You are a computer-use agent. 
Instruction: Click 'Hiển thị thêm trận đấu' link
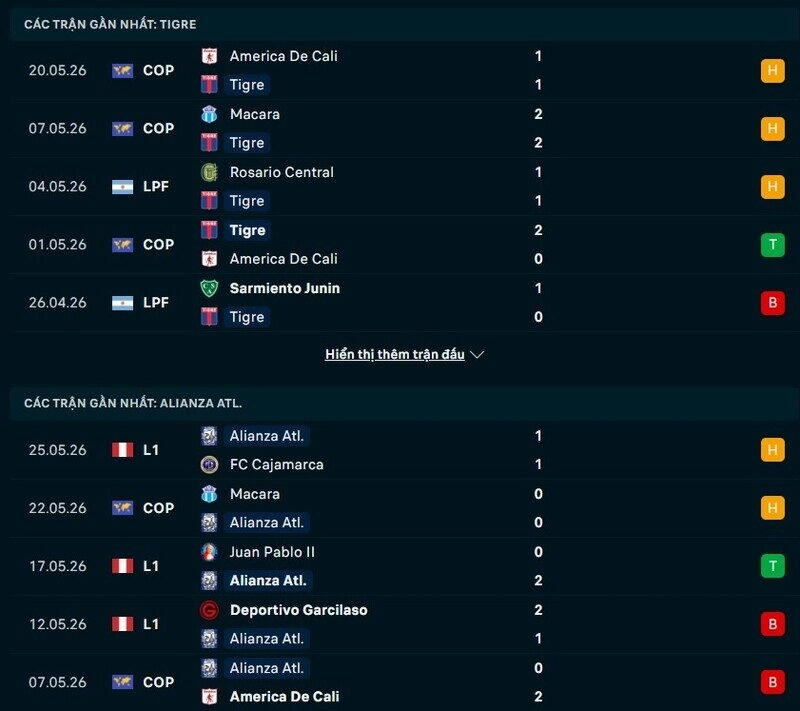click(x=395, y=354)
